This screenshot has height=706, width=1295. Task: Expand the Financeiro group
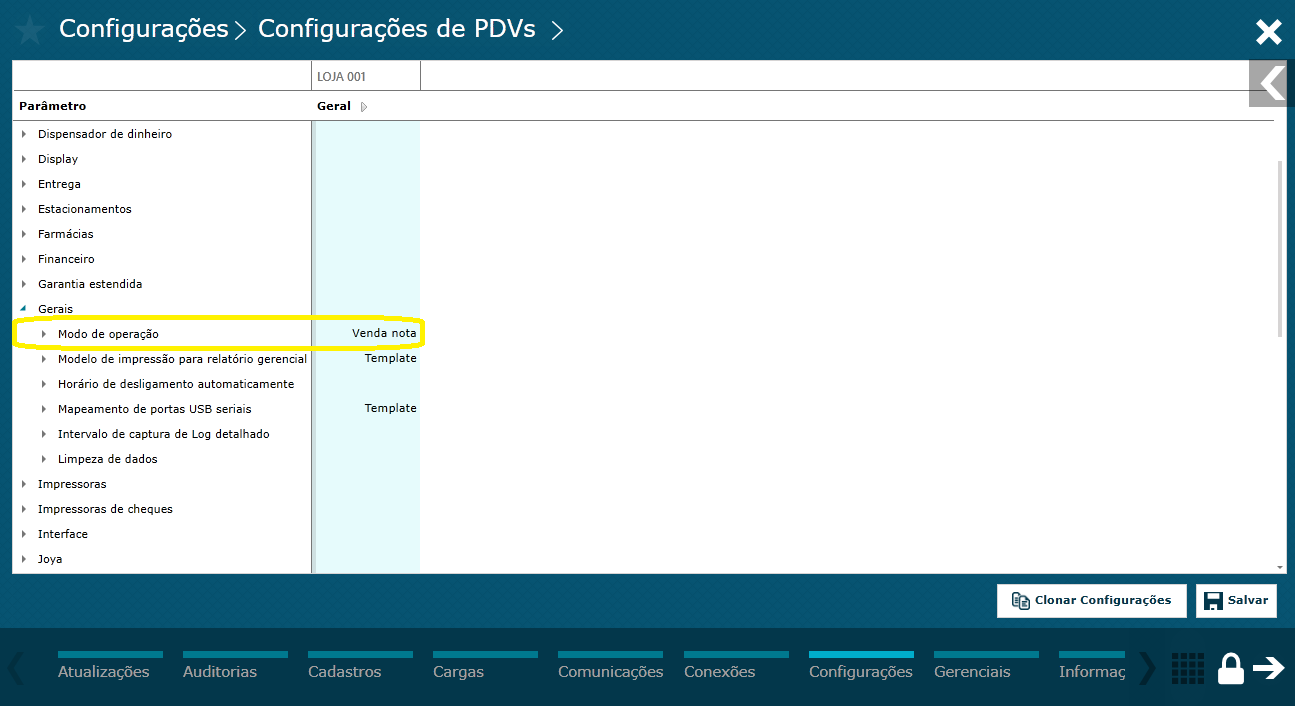24,259
